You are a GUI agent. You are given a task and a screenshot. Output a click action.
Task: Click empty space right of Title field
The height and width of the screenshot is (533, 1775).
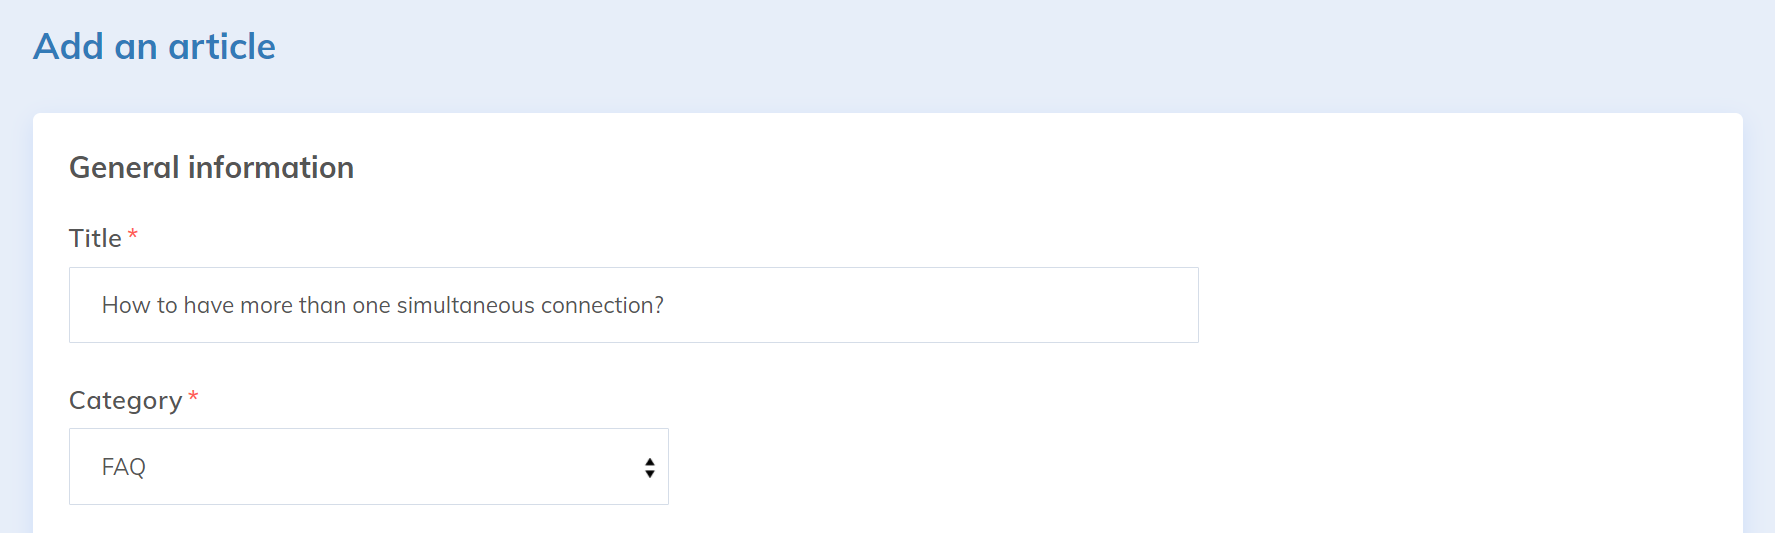[x=1450, y=305]
